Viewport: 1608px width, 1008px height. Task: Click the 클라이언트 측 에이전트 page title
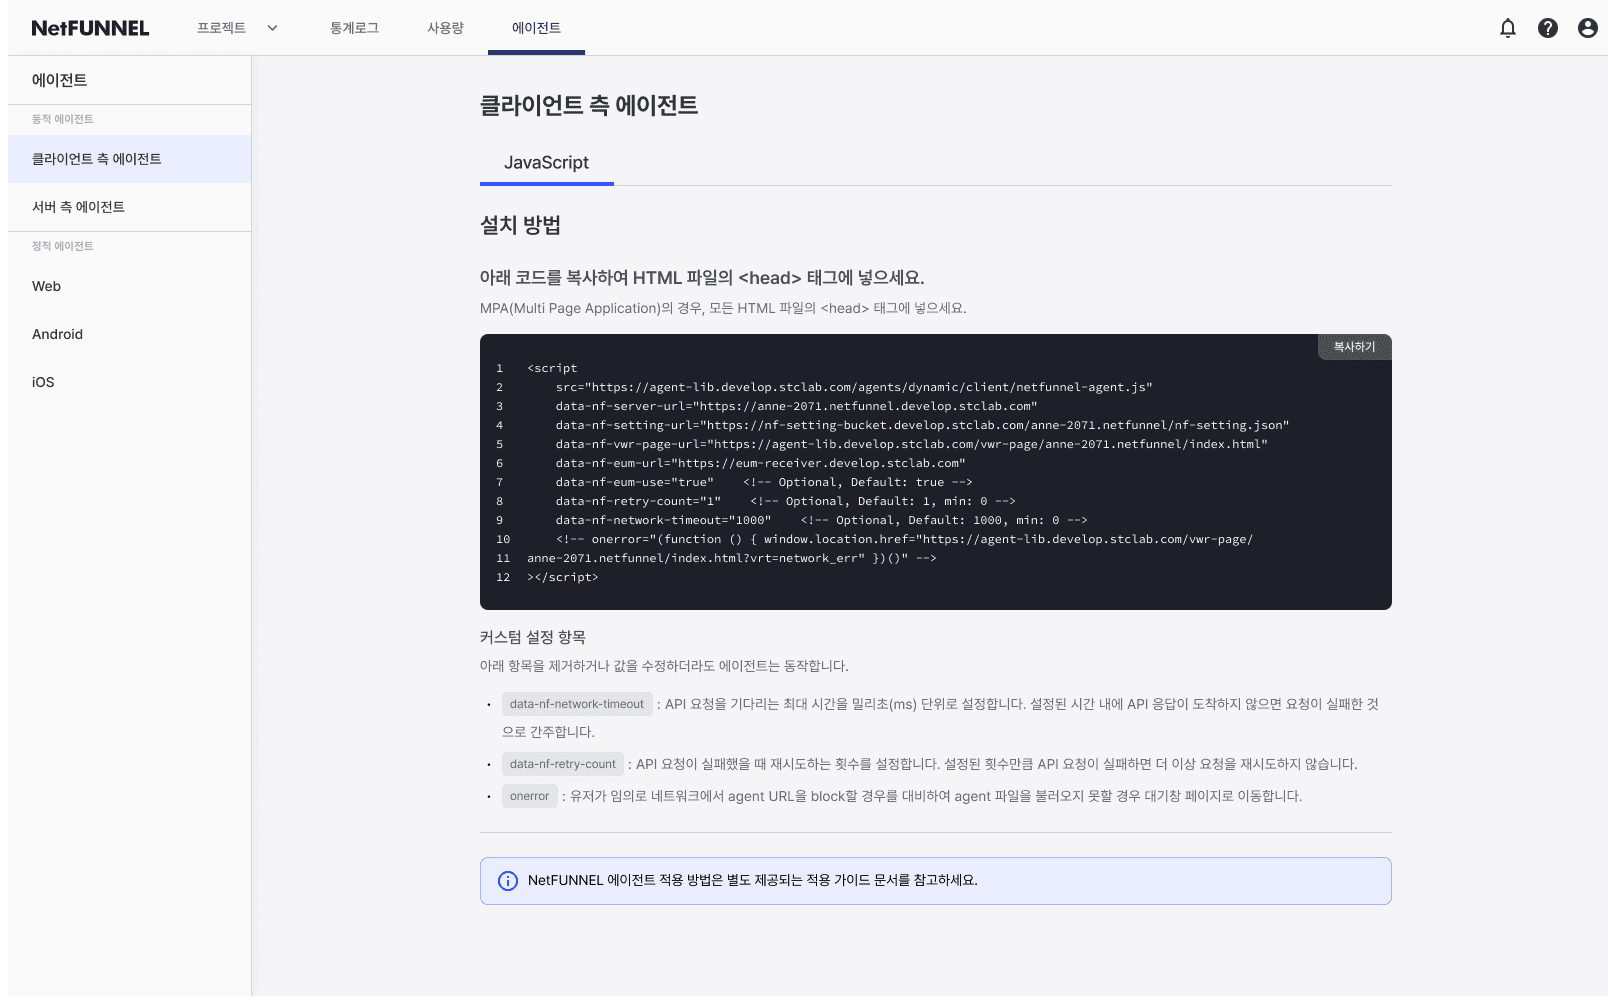coord(589,105)
